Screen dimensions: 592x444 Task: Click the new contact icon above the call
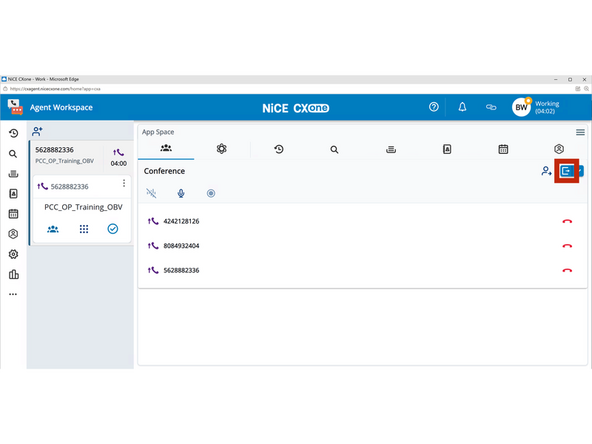(37, 131)
